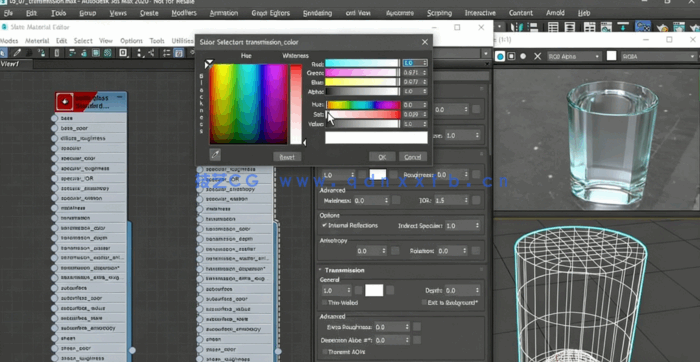Click Cancel in the Color Selector
The height and width of the screenshot is (362, 700).
(413, 157)
